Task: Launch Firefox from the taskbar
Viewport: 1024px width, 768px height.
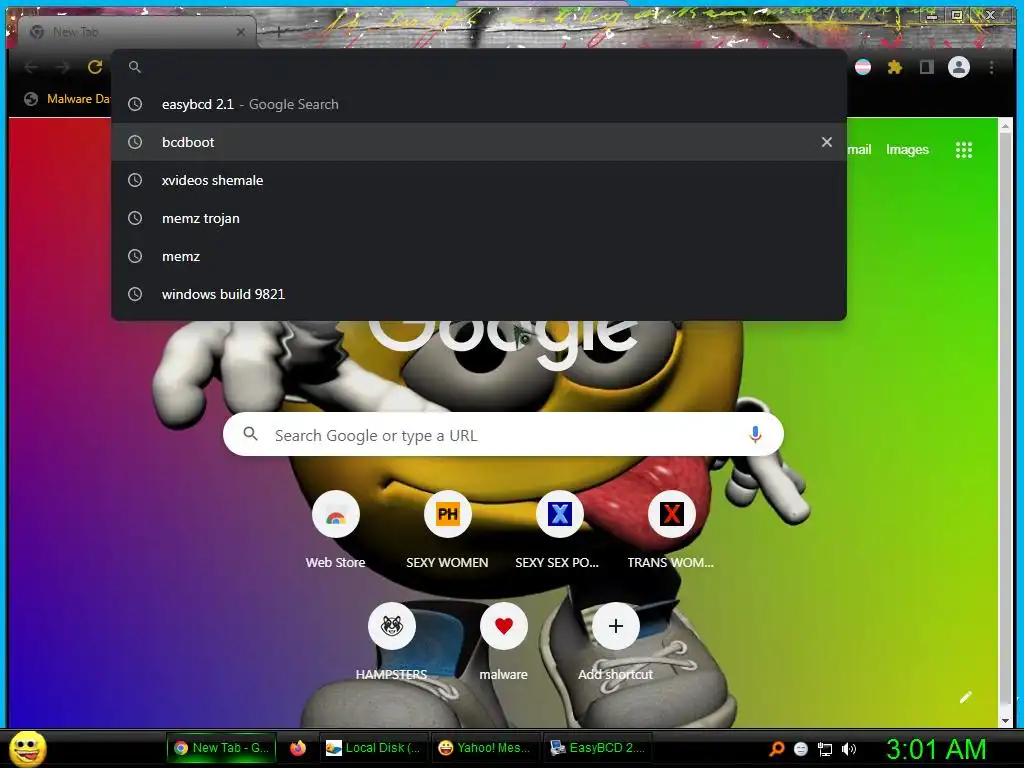Action: pyautogui.click(x=298, y=748)
